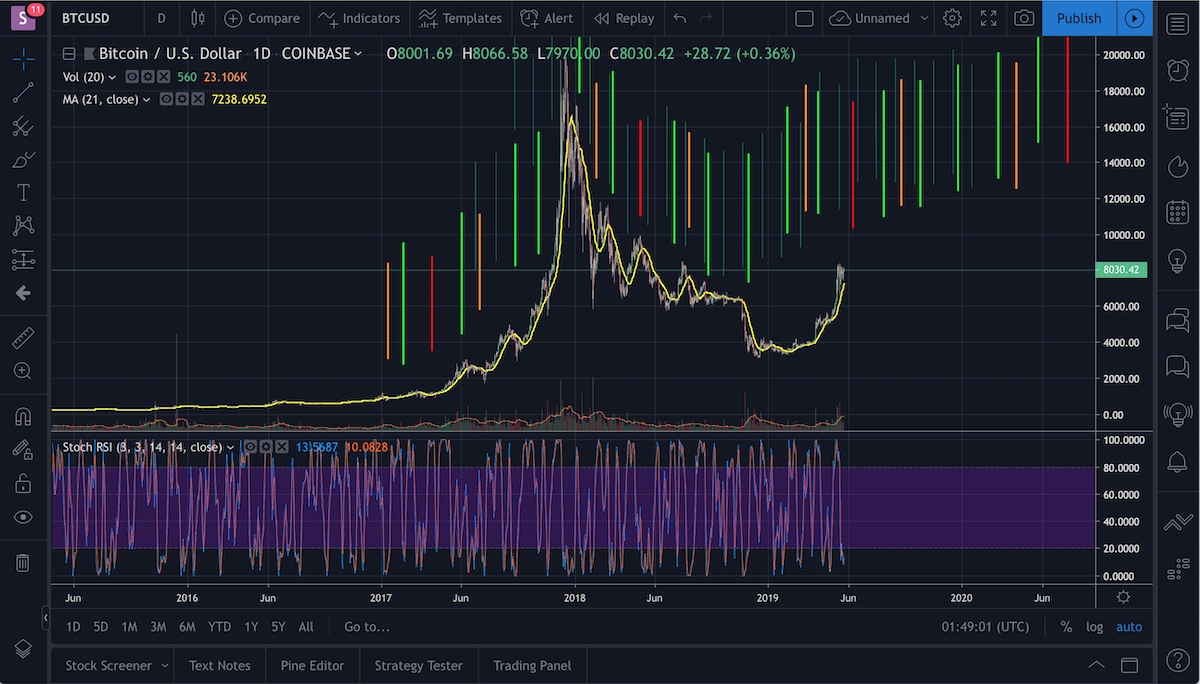
Task: Open indicator Templates
Action: pyautogui.click(x=459, y=18)
